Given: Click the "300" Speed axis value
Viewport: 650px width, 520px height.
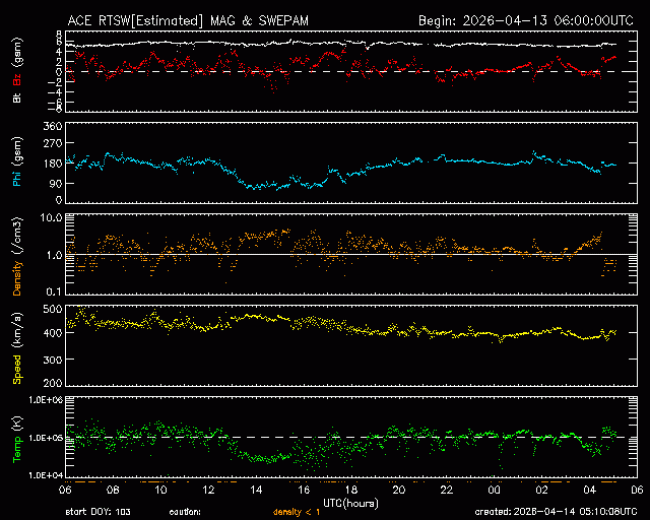Looking at the screenshot, I should (53, 360).
